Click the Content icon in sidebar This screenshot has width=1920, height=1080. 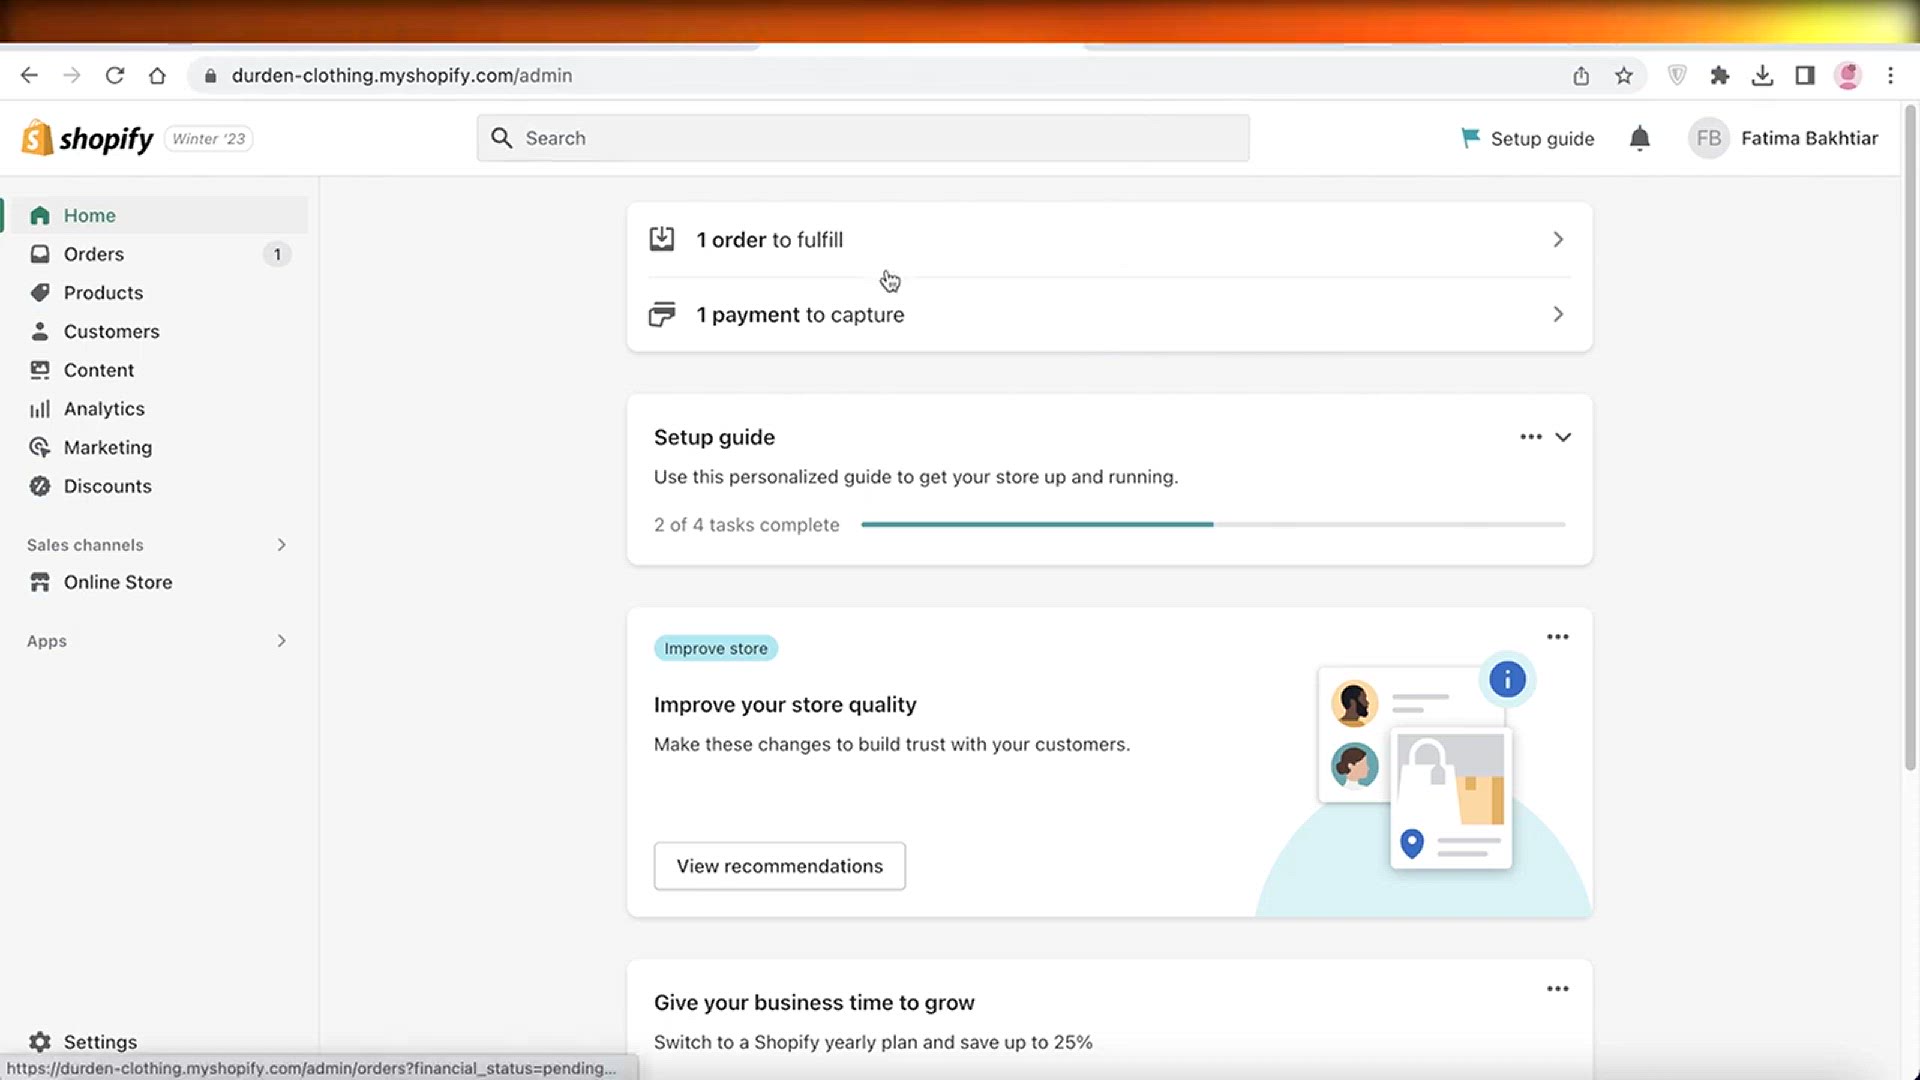(40, 370)
